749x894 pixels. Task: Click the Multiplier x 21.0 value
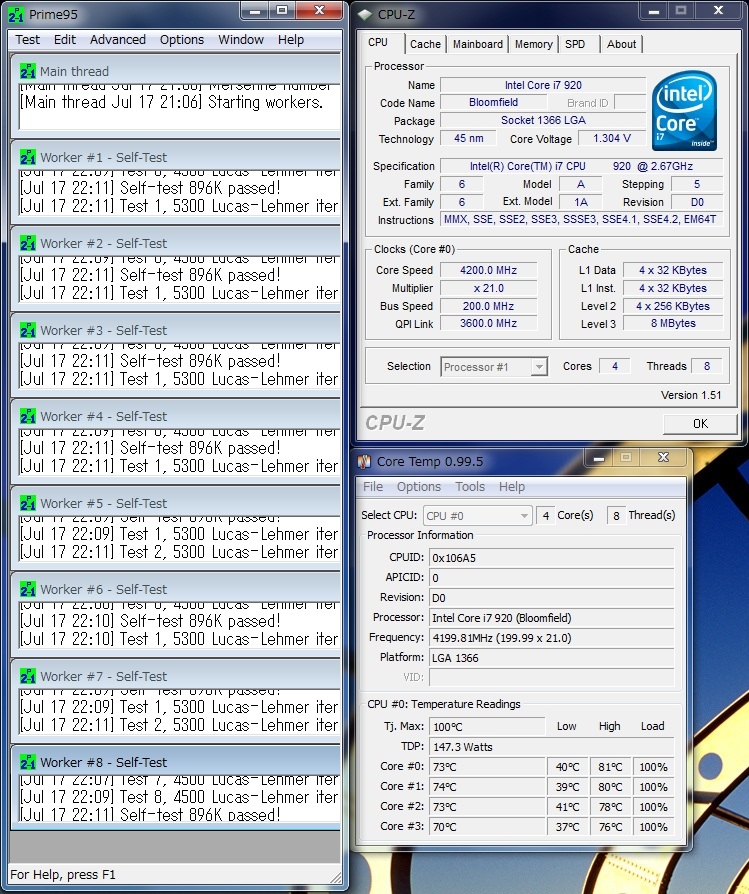489,288
